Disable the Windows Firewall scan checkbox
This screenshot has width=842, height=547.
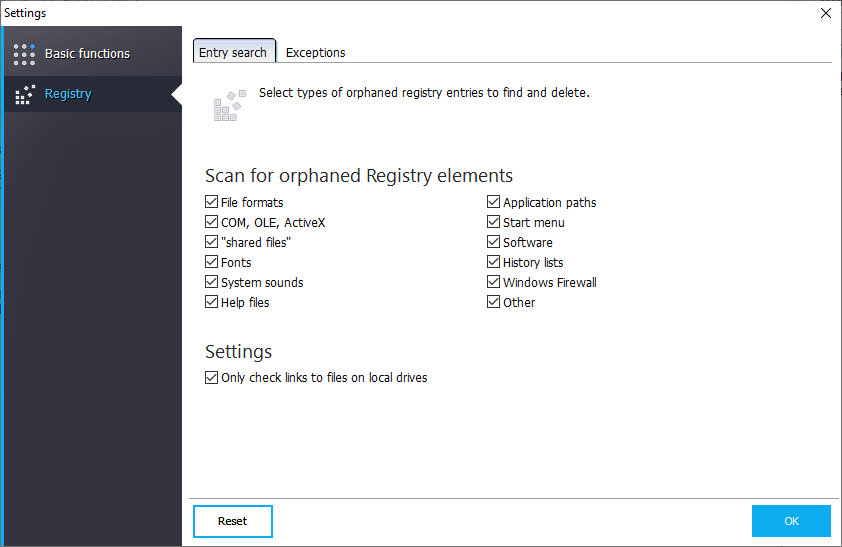pyautogui.click(x=494, y=282)
